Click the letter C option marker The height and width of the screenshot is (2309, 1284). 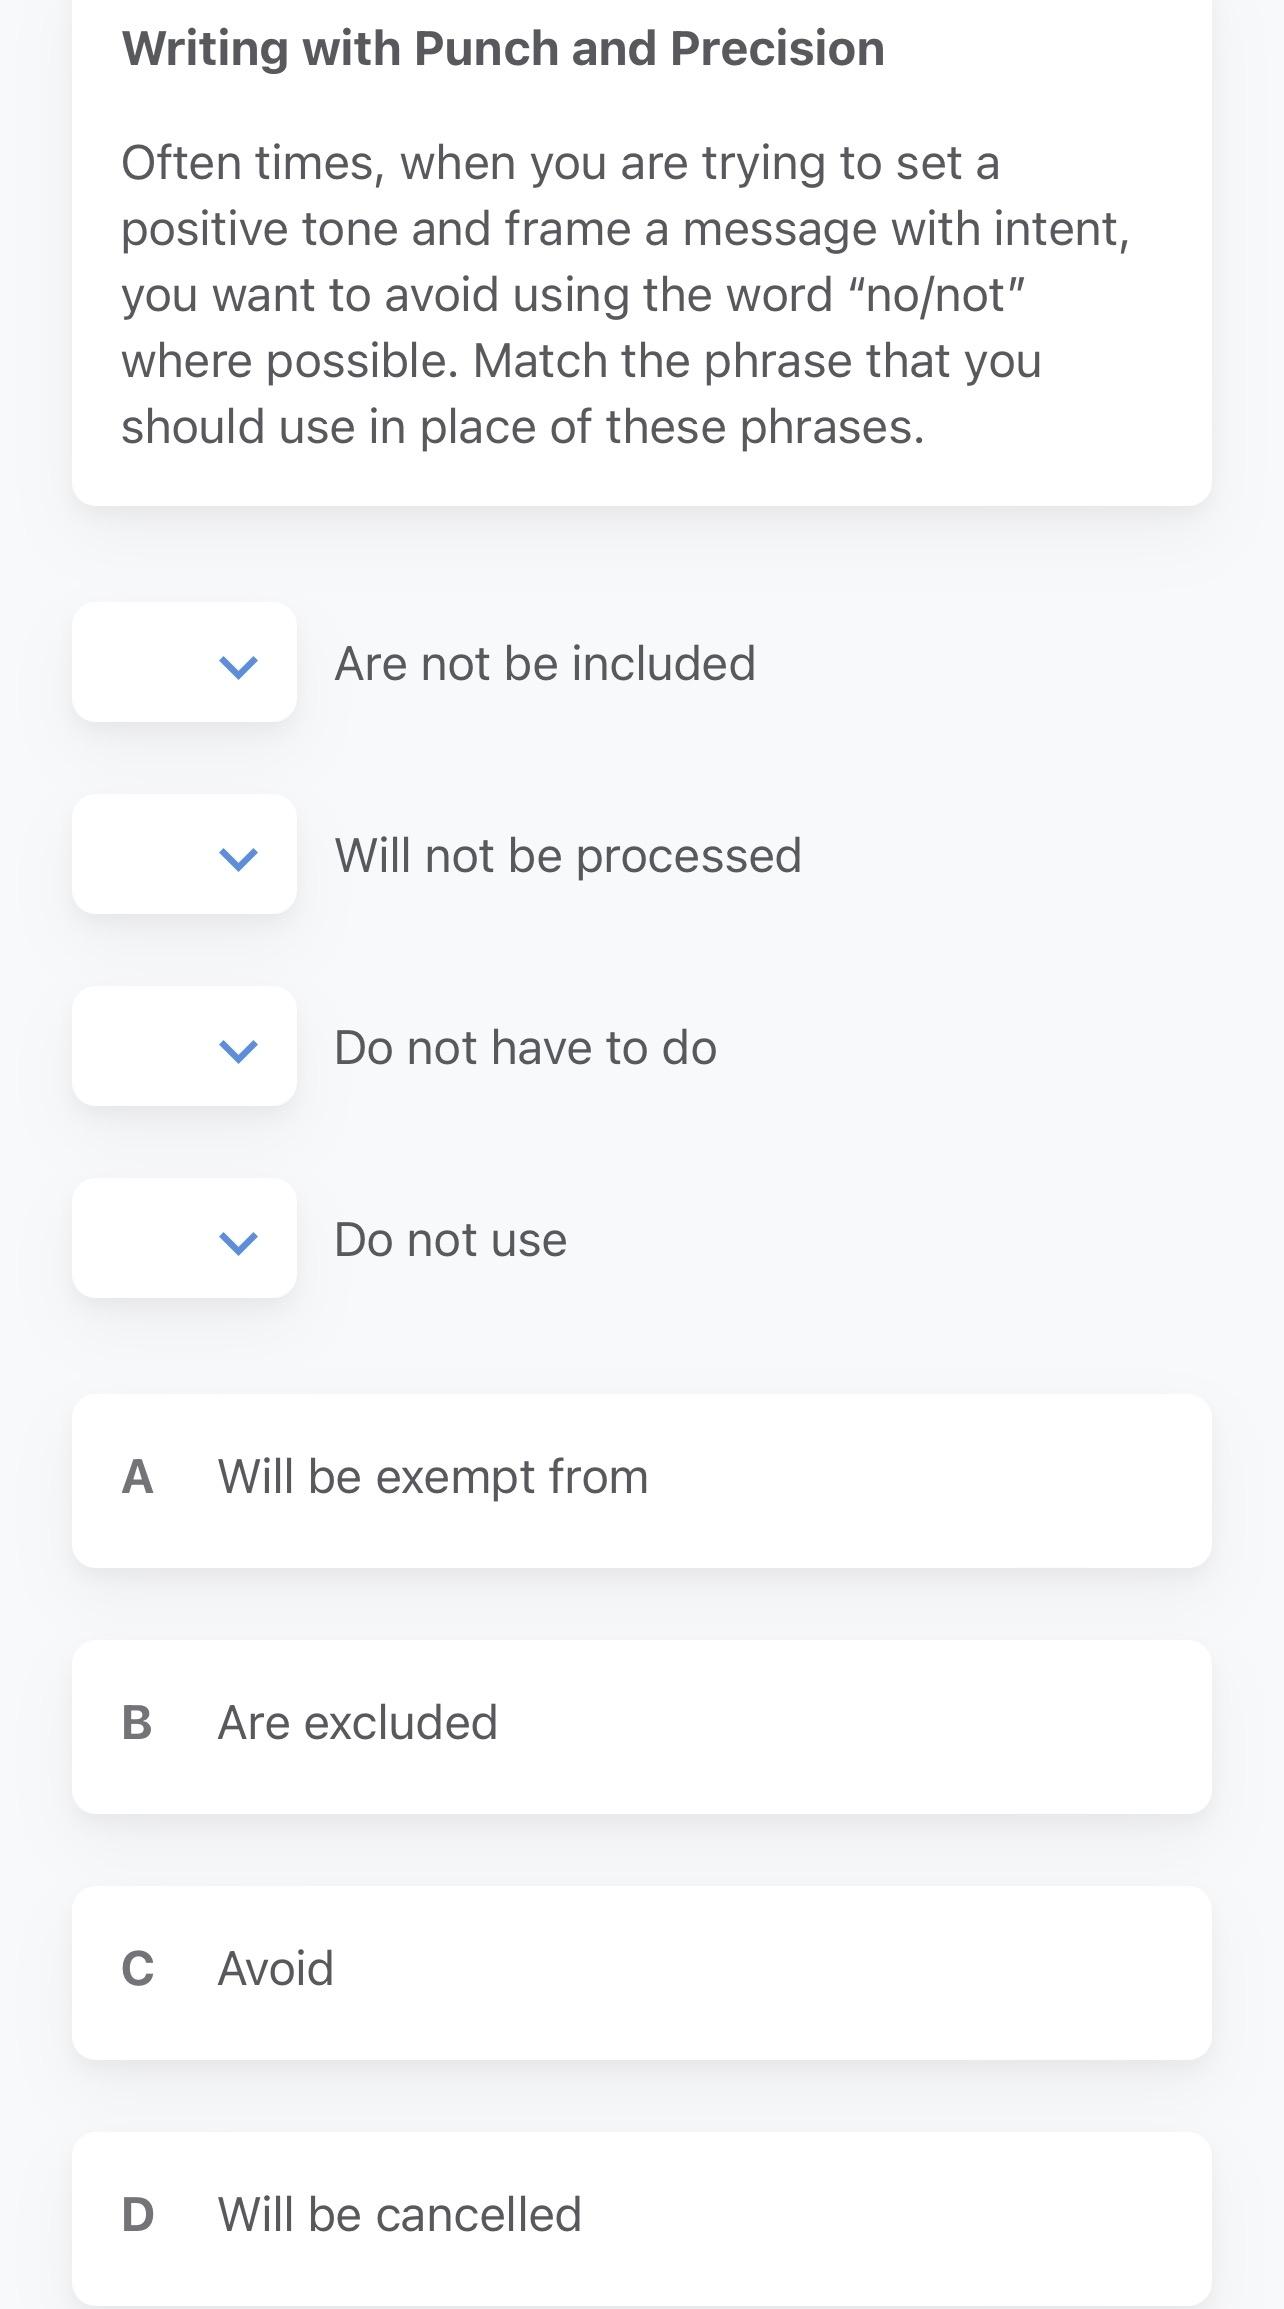pyautogui.click(x=137, y=1969)
